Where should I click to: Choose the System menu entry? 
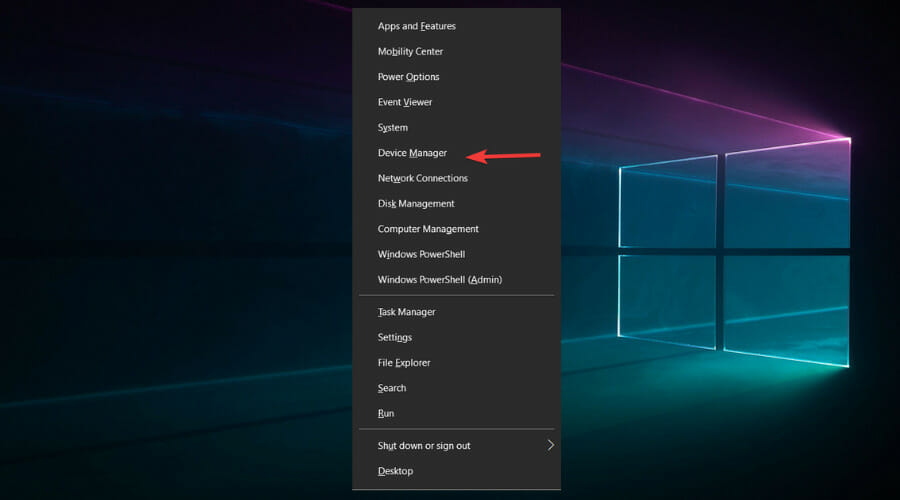456,127
